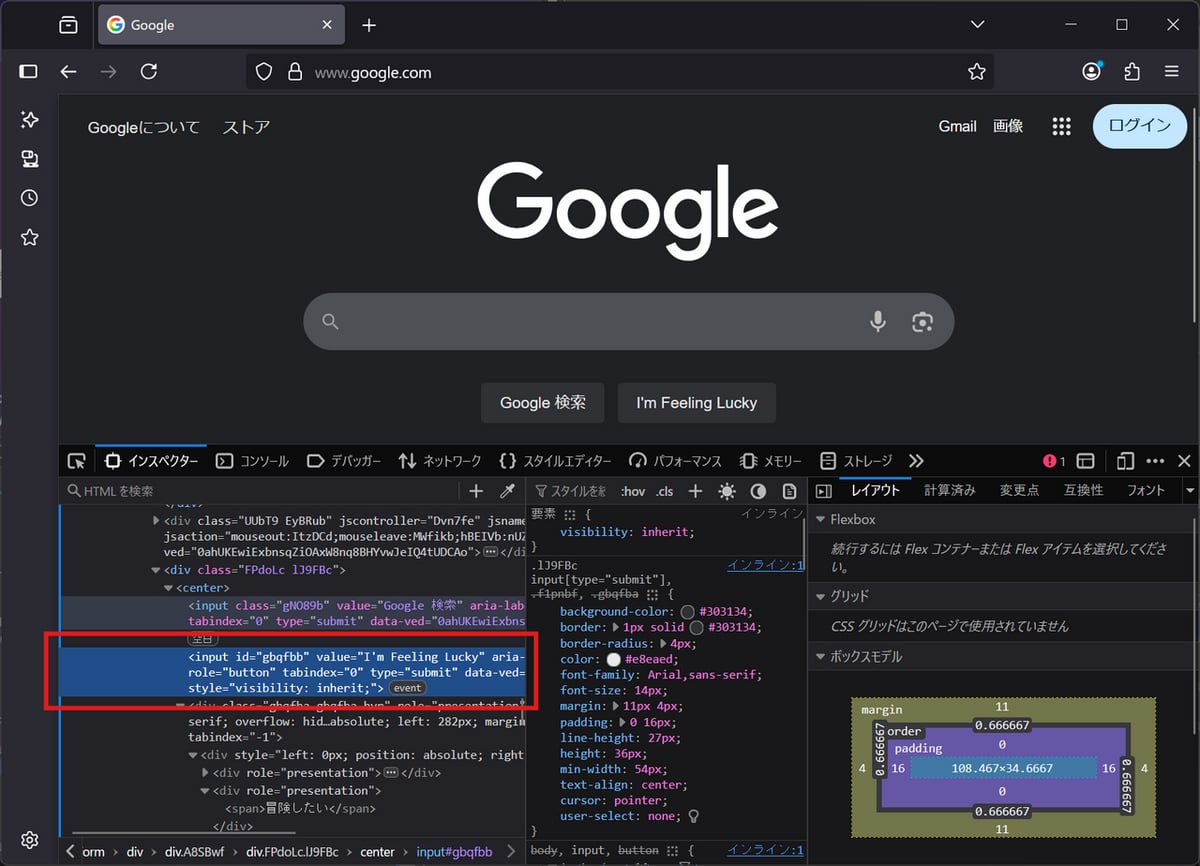The image size is (1200, 866).
Task: Open a new browser tab
Action: [369, 25]
